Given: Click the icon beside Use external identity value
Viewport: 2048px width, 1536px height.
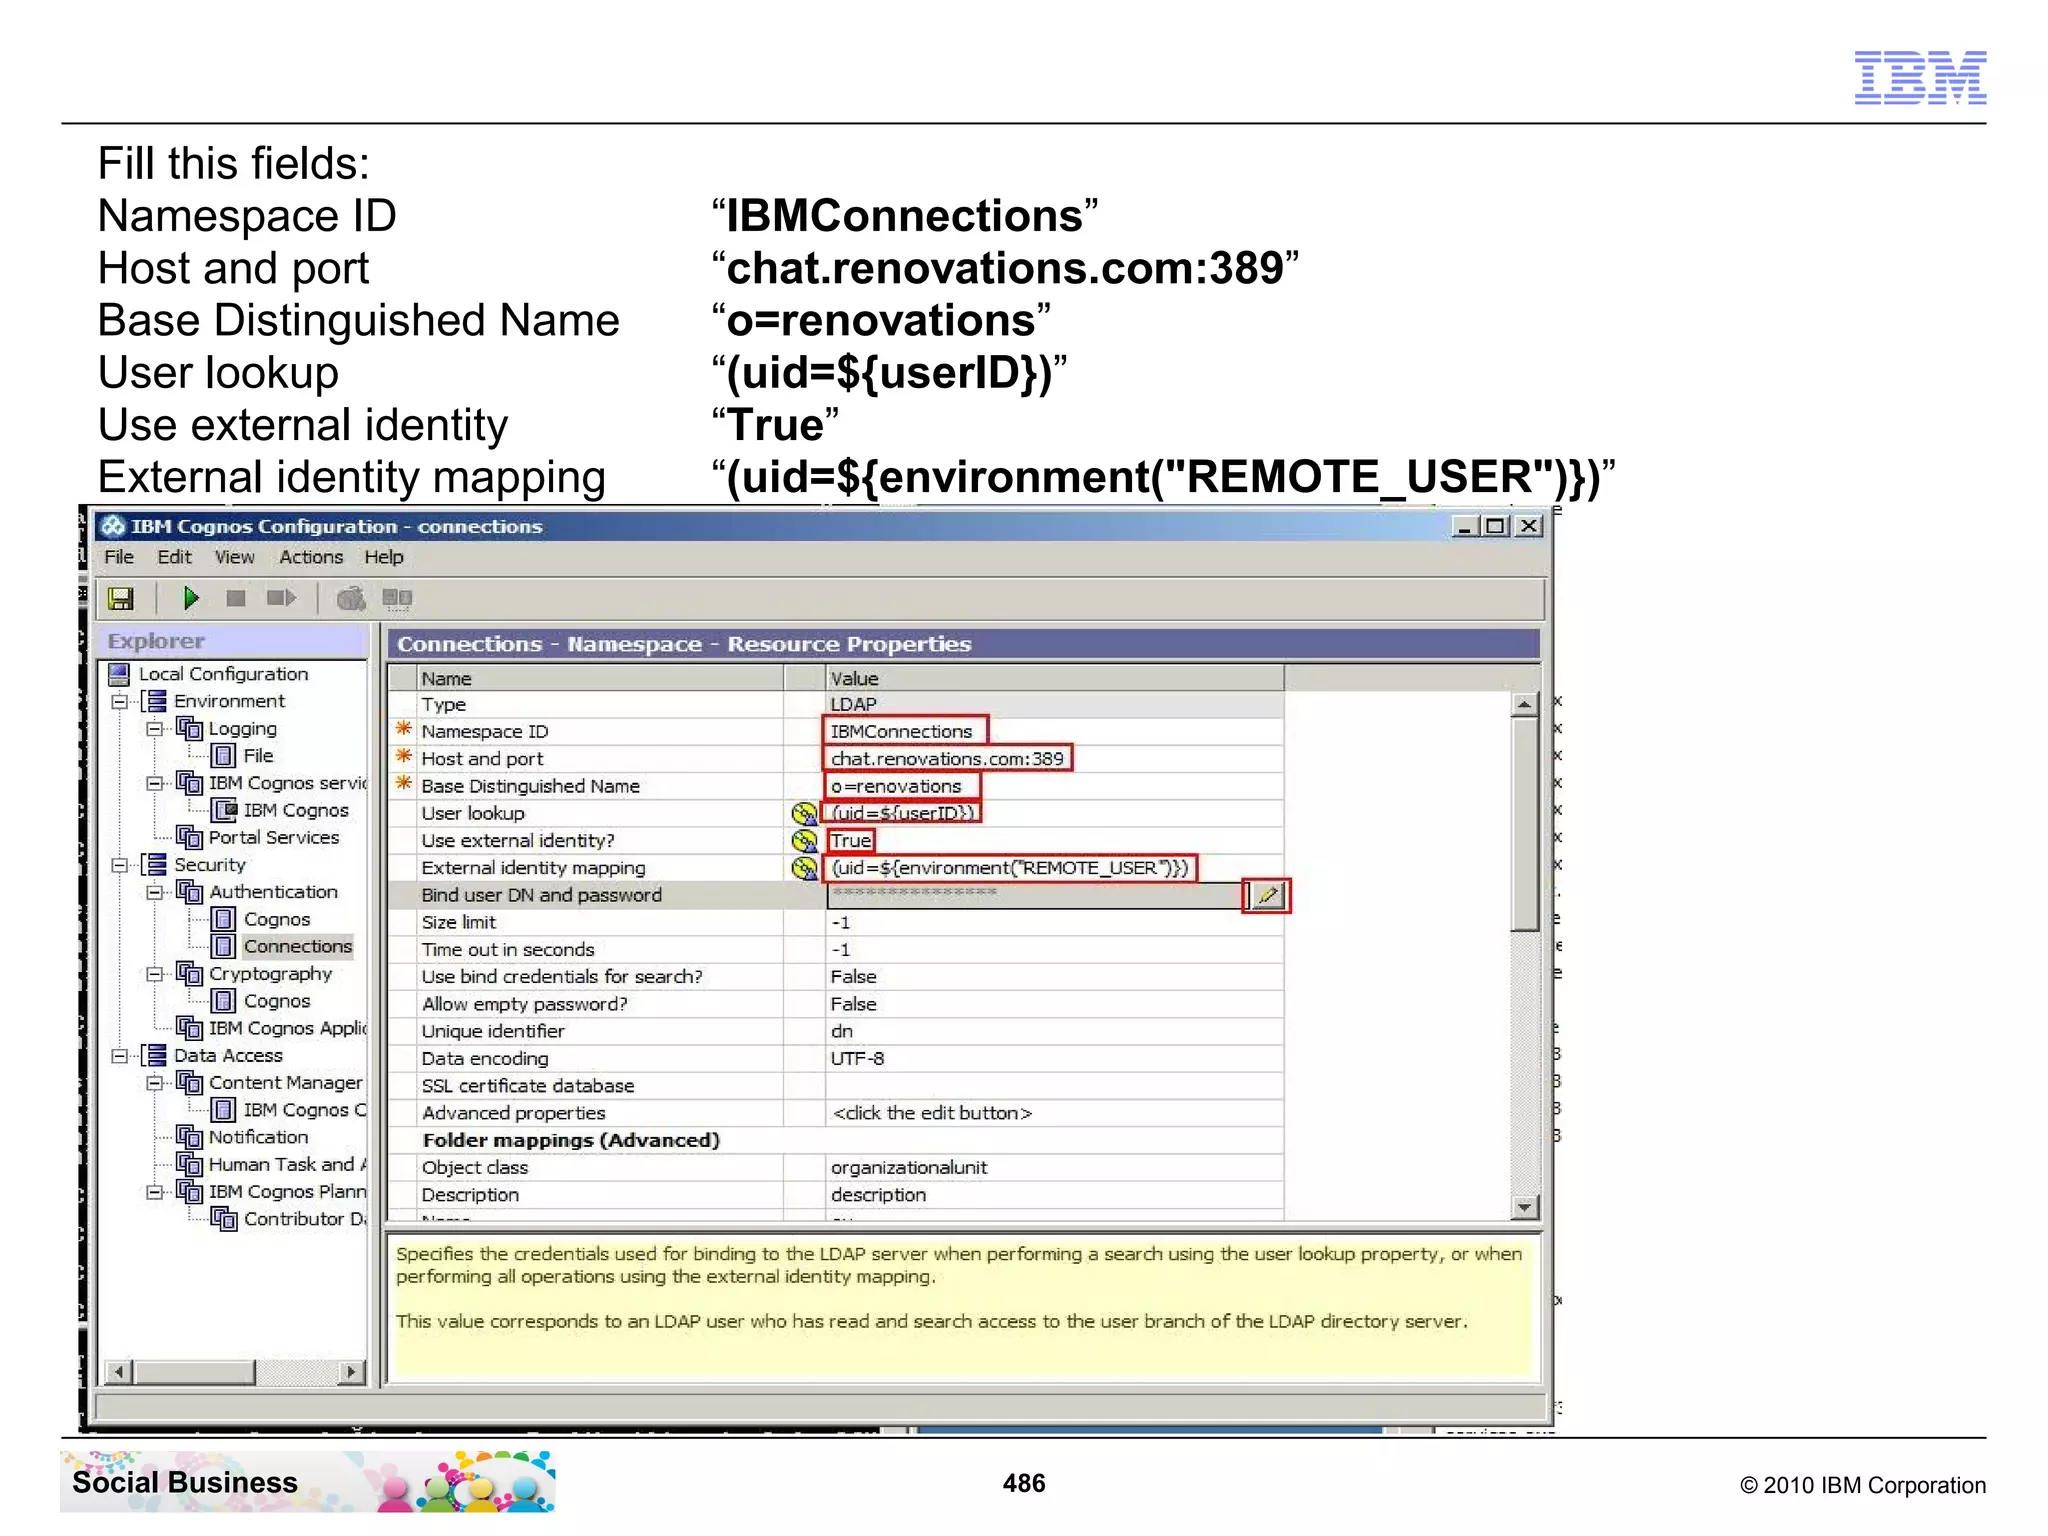Looking at the screenshot, I should pyautogui.click(x=804, y=841).
